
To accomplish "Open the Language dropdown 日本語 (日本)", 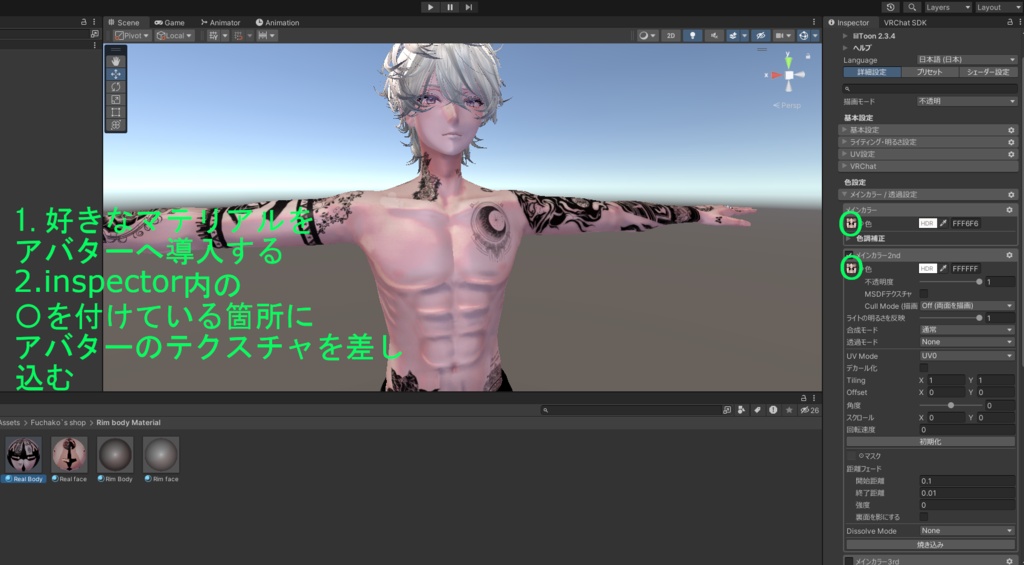I will click(x=967, y=59).
